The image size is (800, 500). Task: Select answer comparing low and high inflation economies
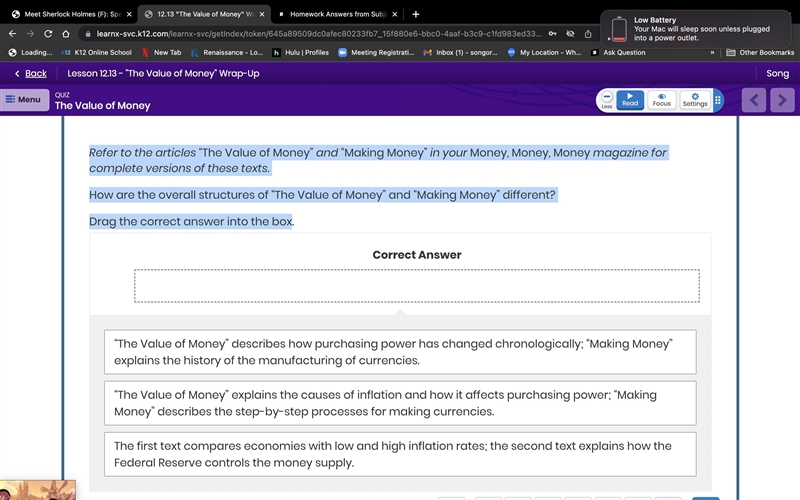400,454
